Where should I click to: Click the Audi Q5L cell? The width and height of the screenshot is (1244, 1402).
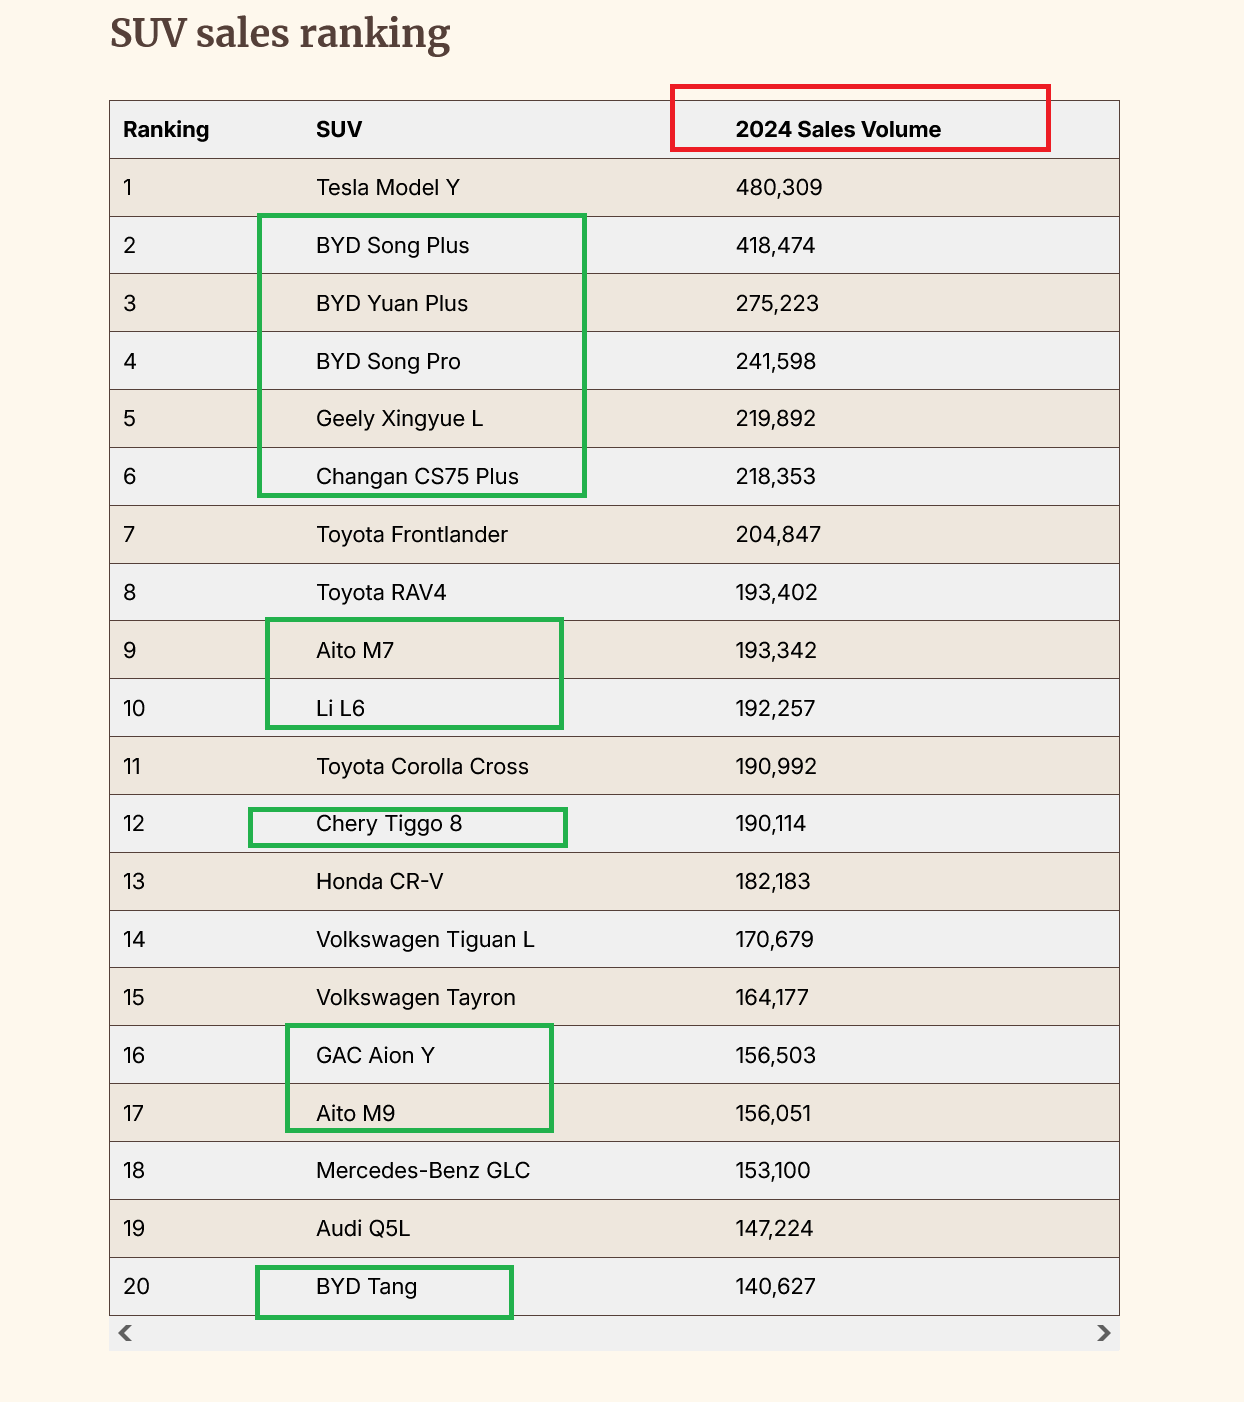pyautogui.click(x=363, y=1229)
